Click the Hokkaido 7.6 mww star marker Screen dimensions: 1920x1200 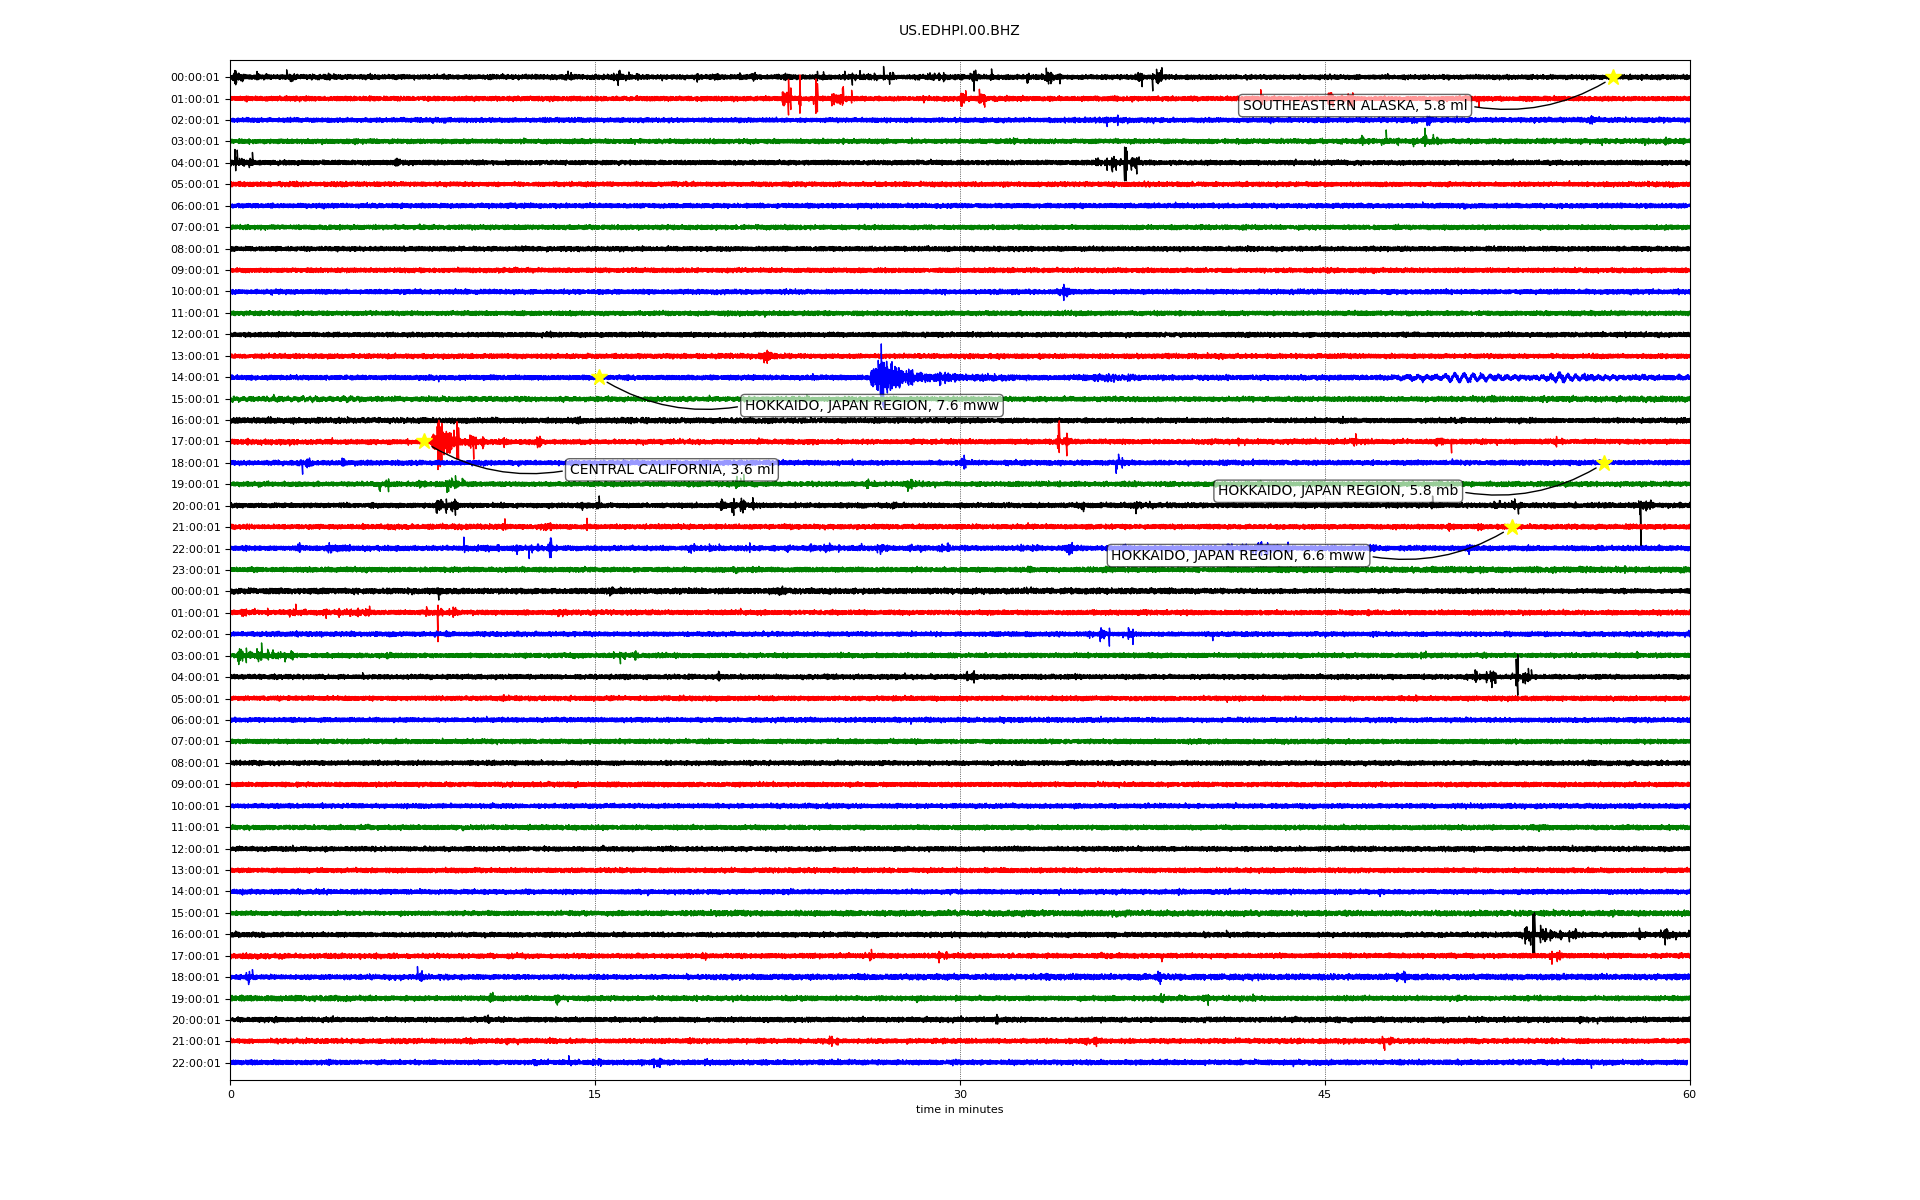pos(599,377)
